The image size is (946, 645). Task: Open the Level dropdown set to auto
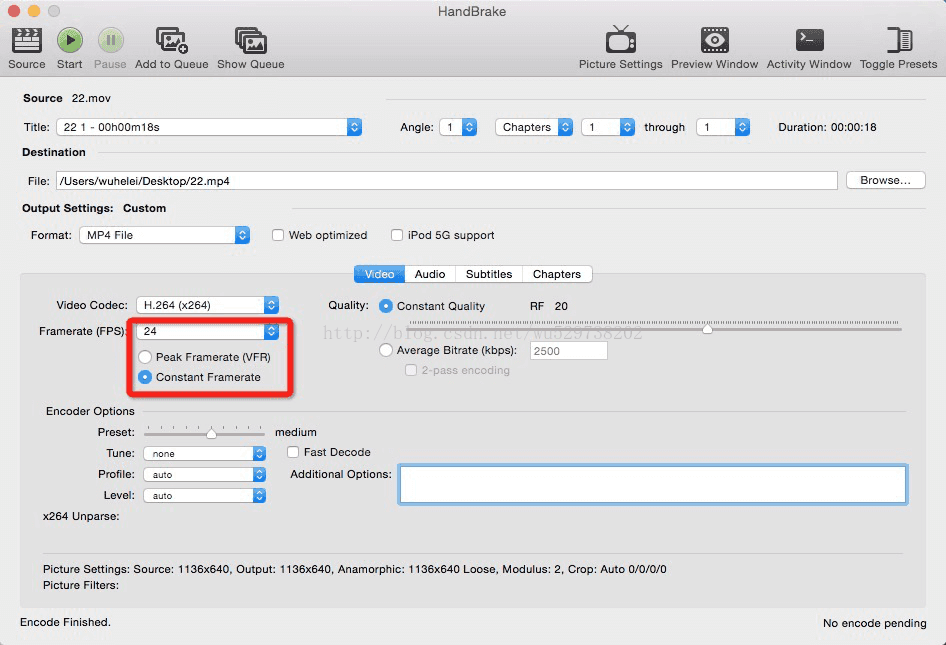click(205, 496)
